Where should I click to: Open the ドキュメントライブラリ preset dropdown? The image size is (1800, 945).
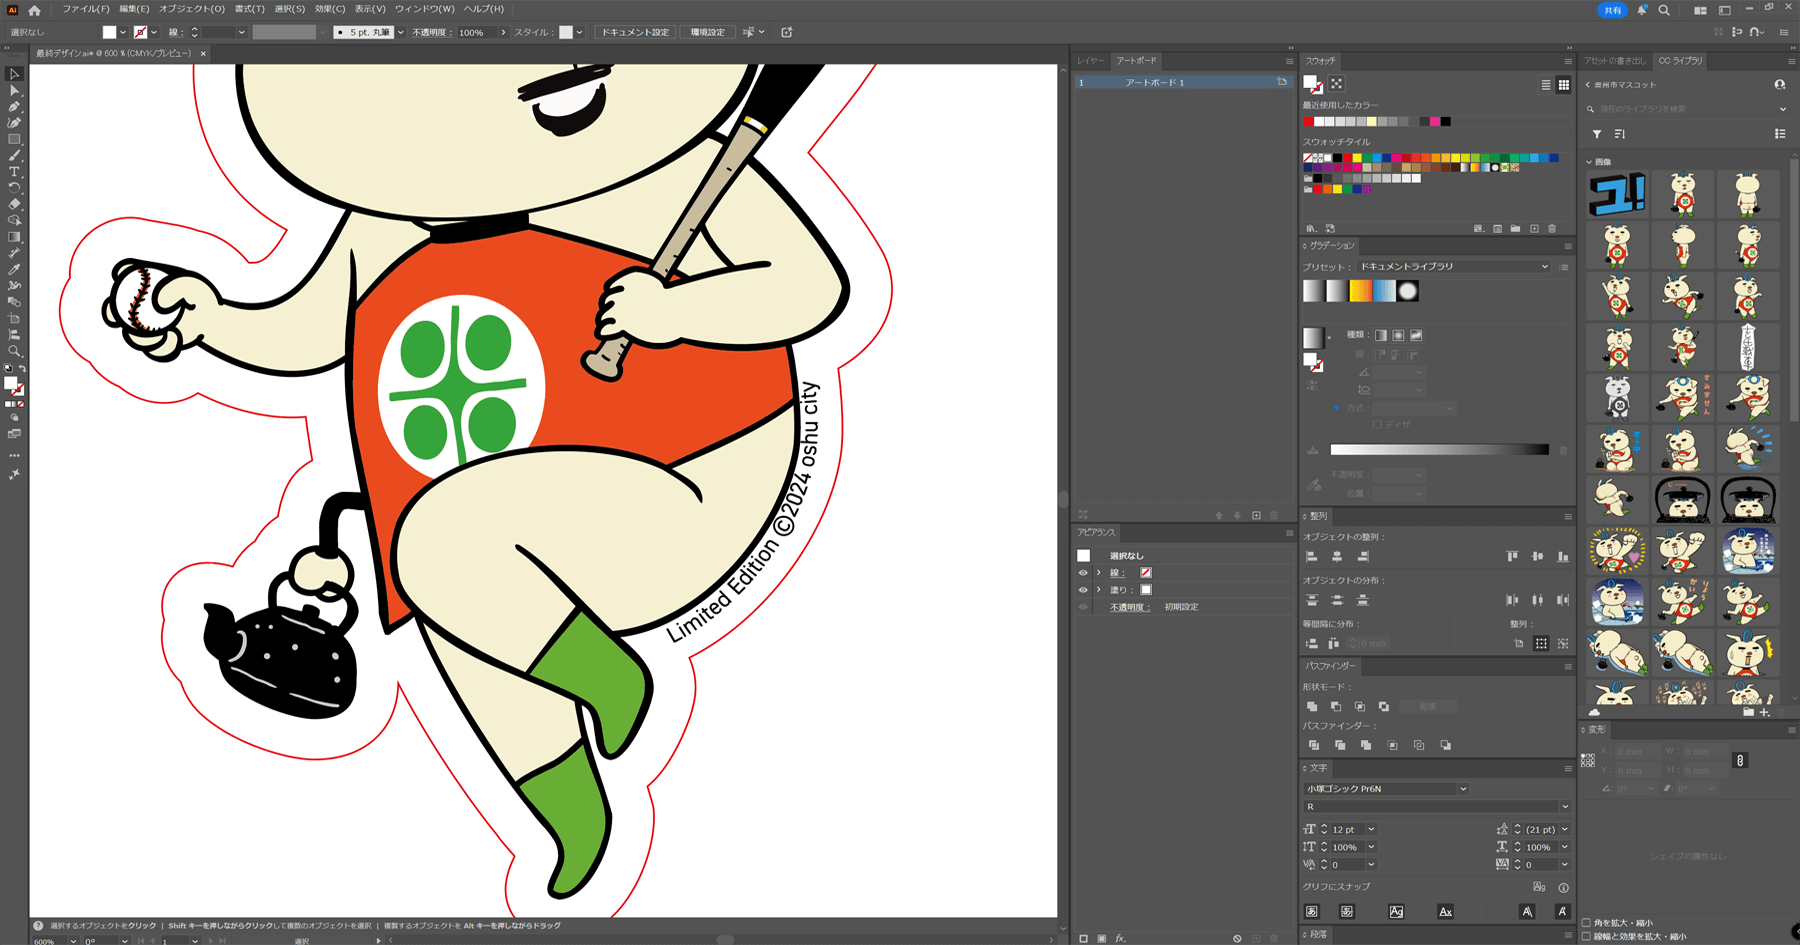coord(1453,267)
